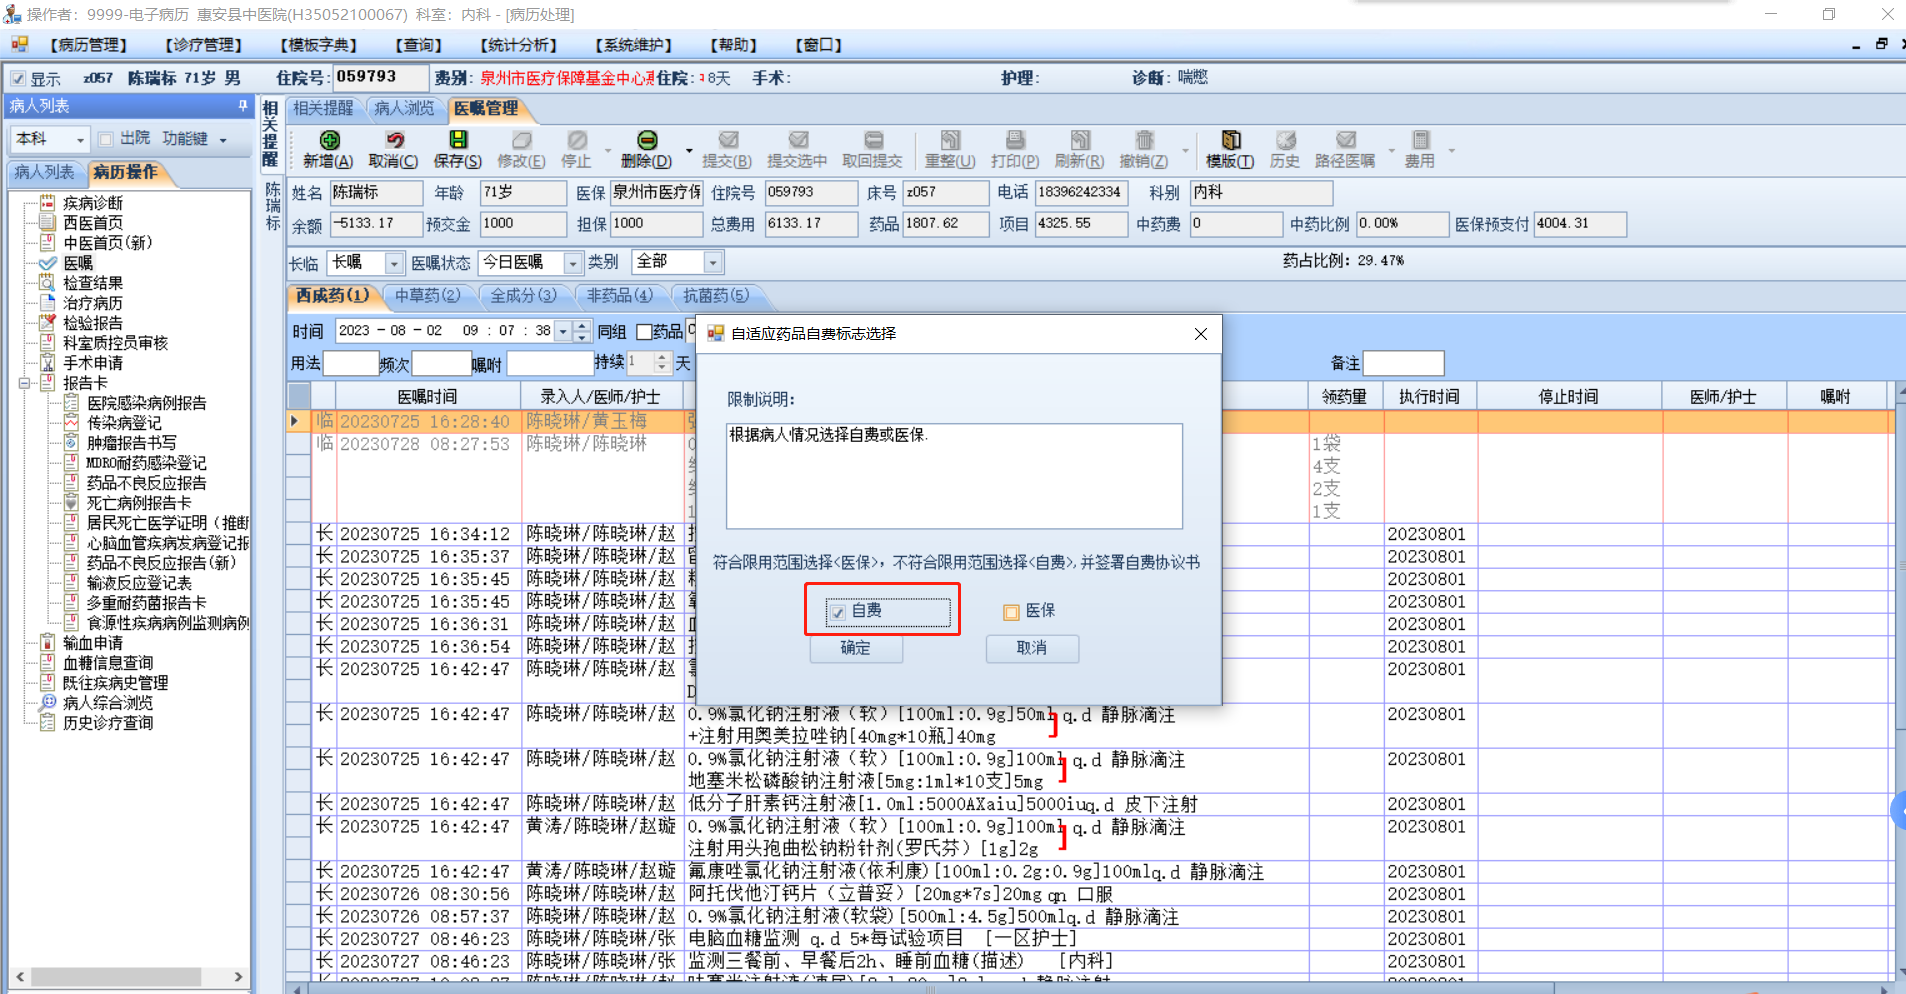This screenshot has width=1906, height=994.
Task: Open the 类别 dropdown showing 全部
Action: (x=713, y=263)
